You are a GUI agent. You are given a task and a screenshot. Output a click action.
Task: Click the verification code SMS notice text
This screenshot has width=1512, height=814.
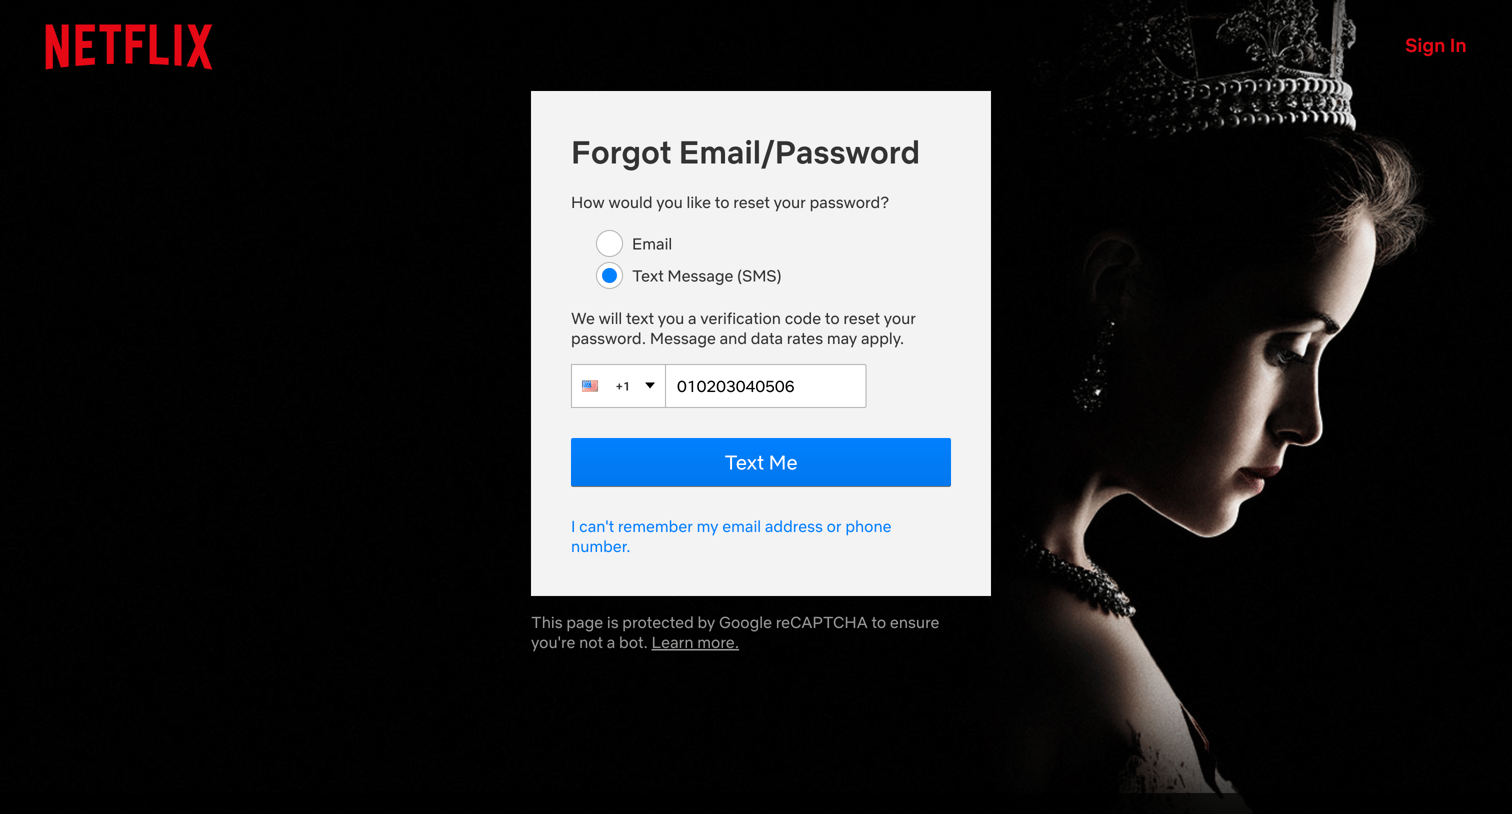[743, 329]
